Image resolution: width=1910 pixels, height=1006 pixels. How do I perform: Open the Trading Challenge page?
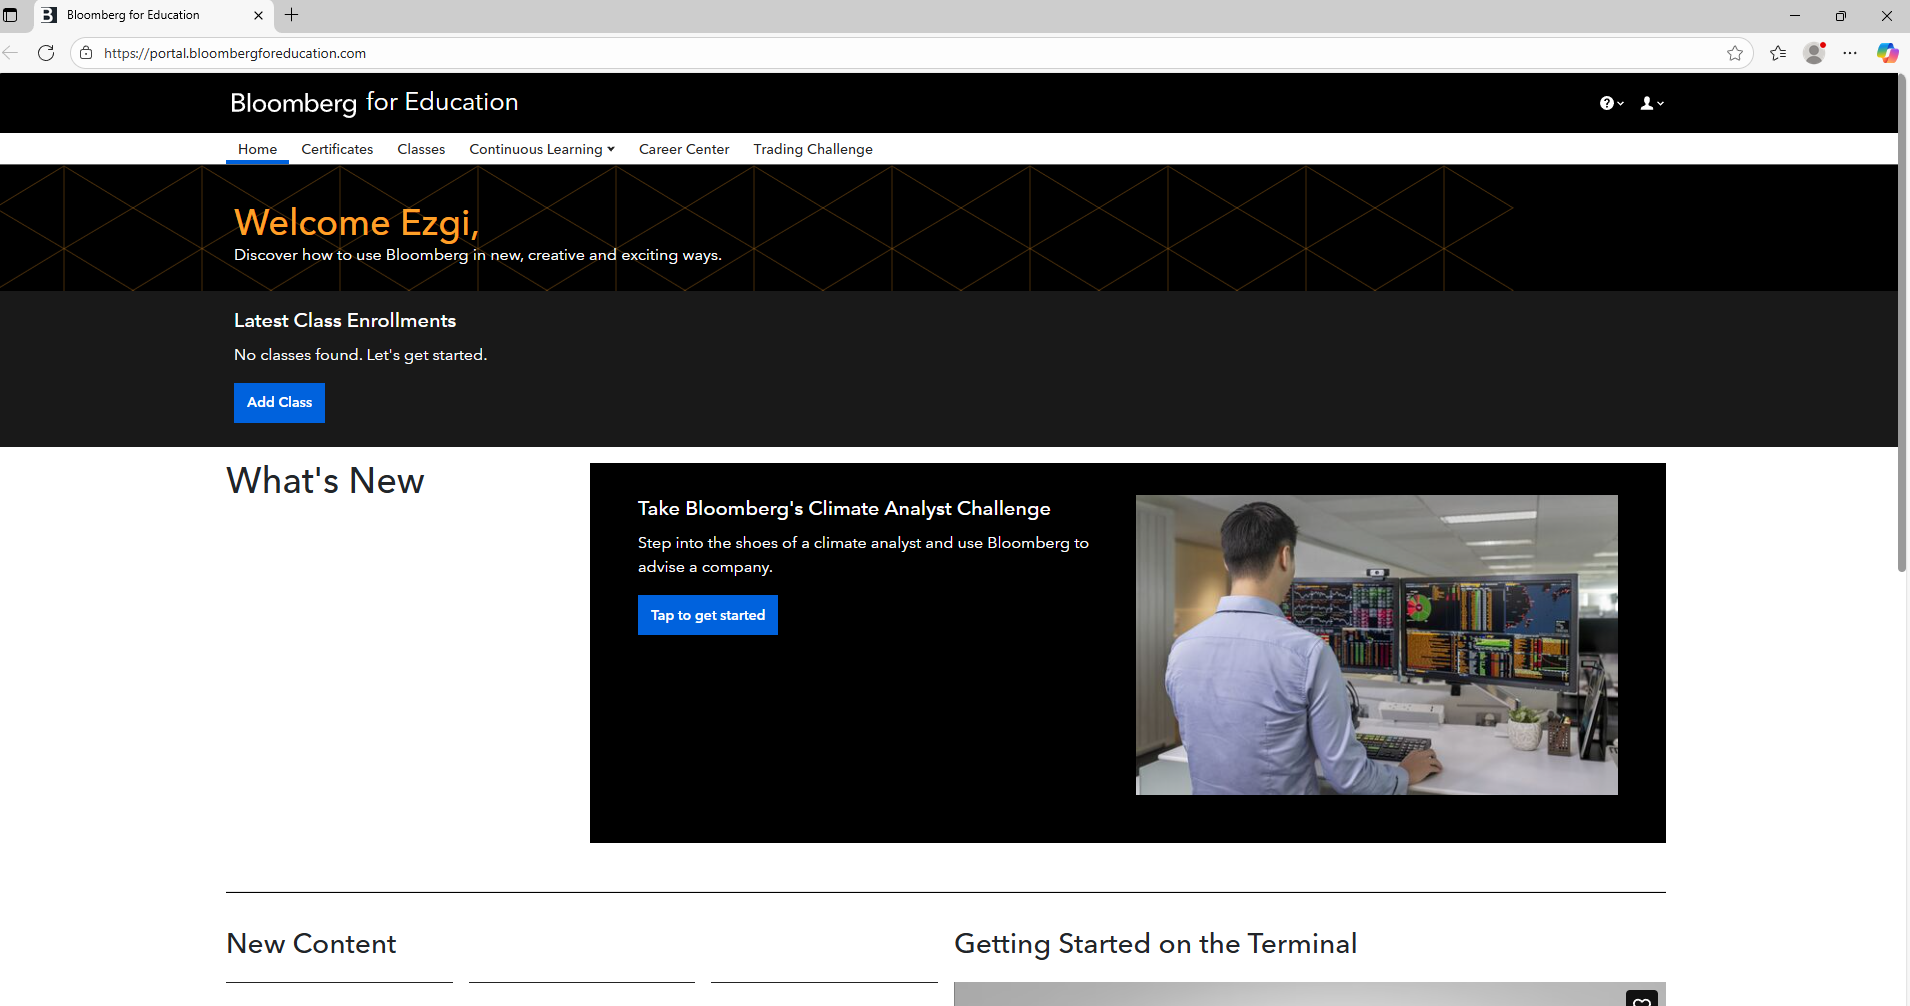point(813,149)
